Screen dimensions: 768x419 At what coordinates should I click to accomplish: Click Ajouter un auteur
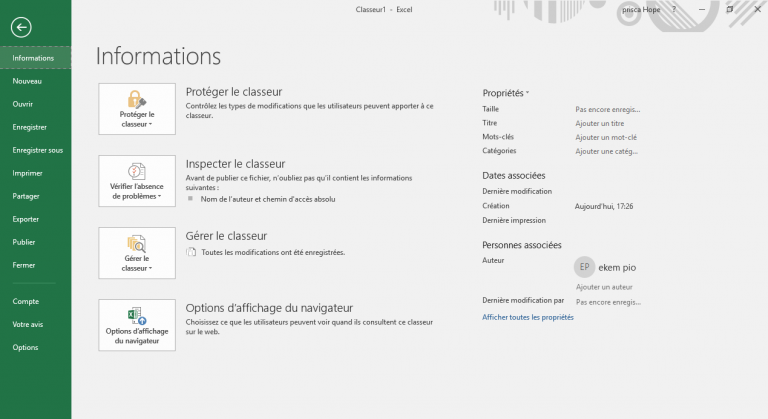point(603,286)
